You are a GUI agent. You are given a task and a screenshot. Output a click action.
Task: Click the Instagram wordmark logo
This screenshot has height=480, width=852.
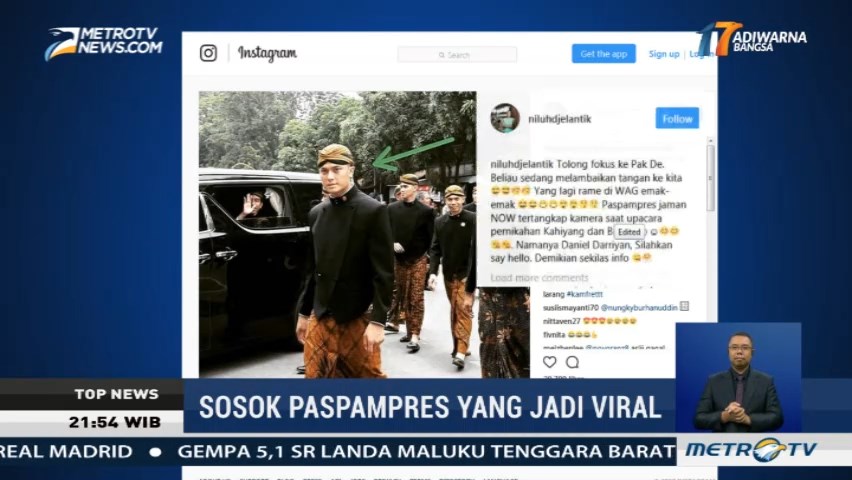click(267, 53)
